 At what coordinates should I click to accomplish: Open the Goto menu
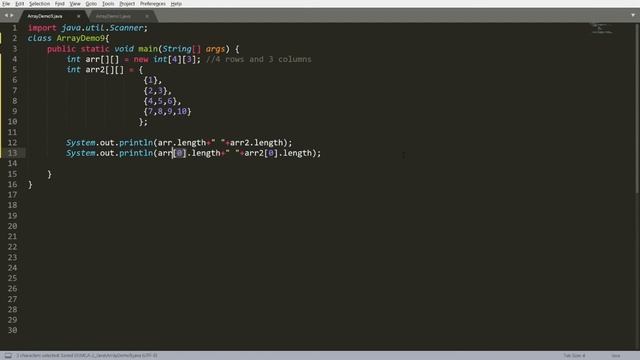click(x=91, y=4)
